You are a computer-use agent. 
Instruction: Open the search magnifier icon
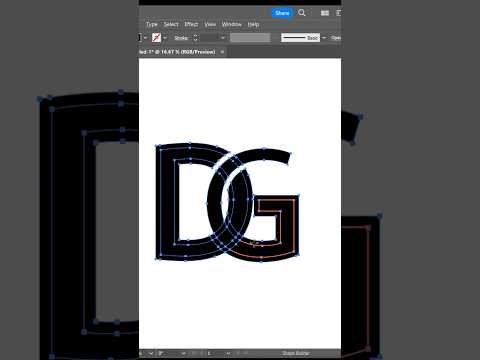[302, 13]
